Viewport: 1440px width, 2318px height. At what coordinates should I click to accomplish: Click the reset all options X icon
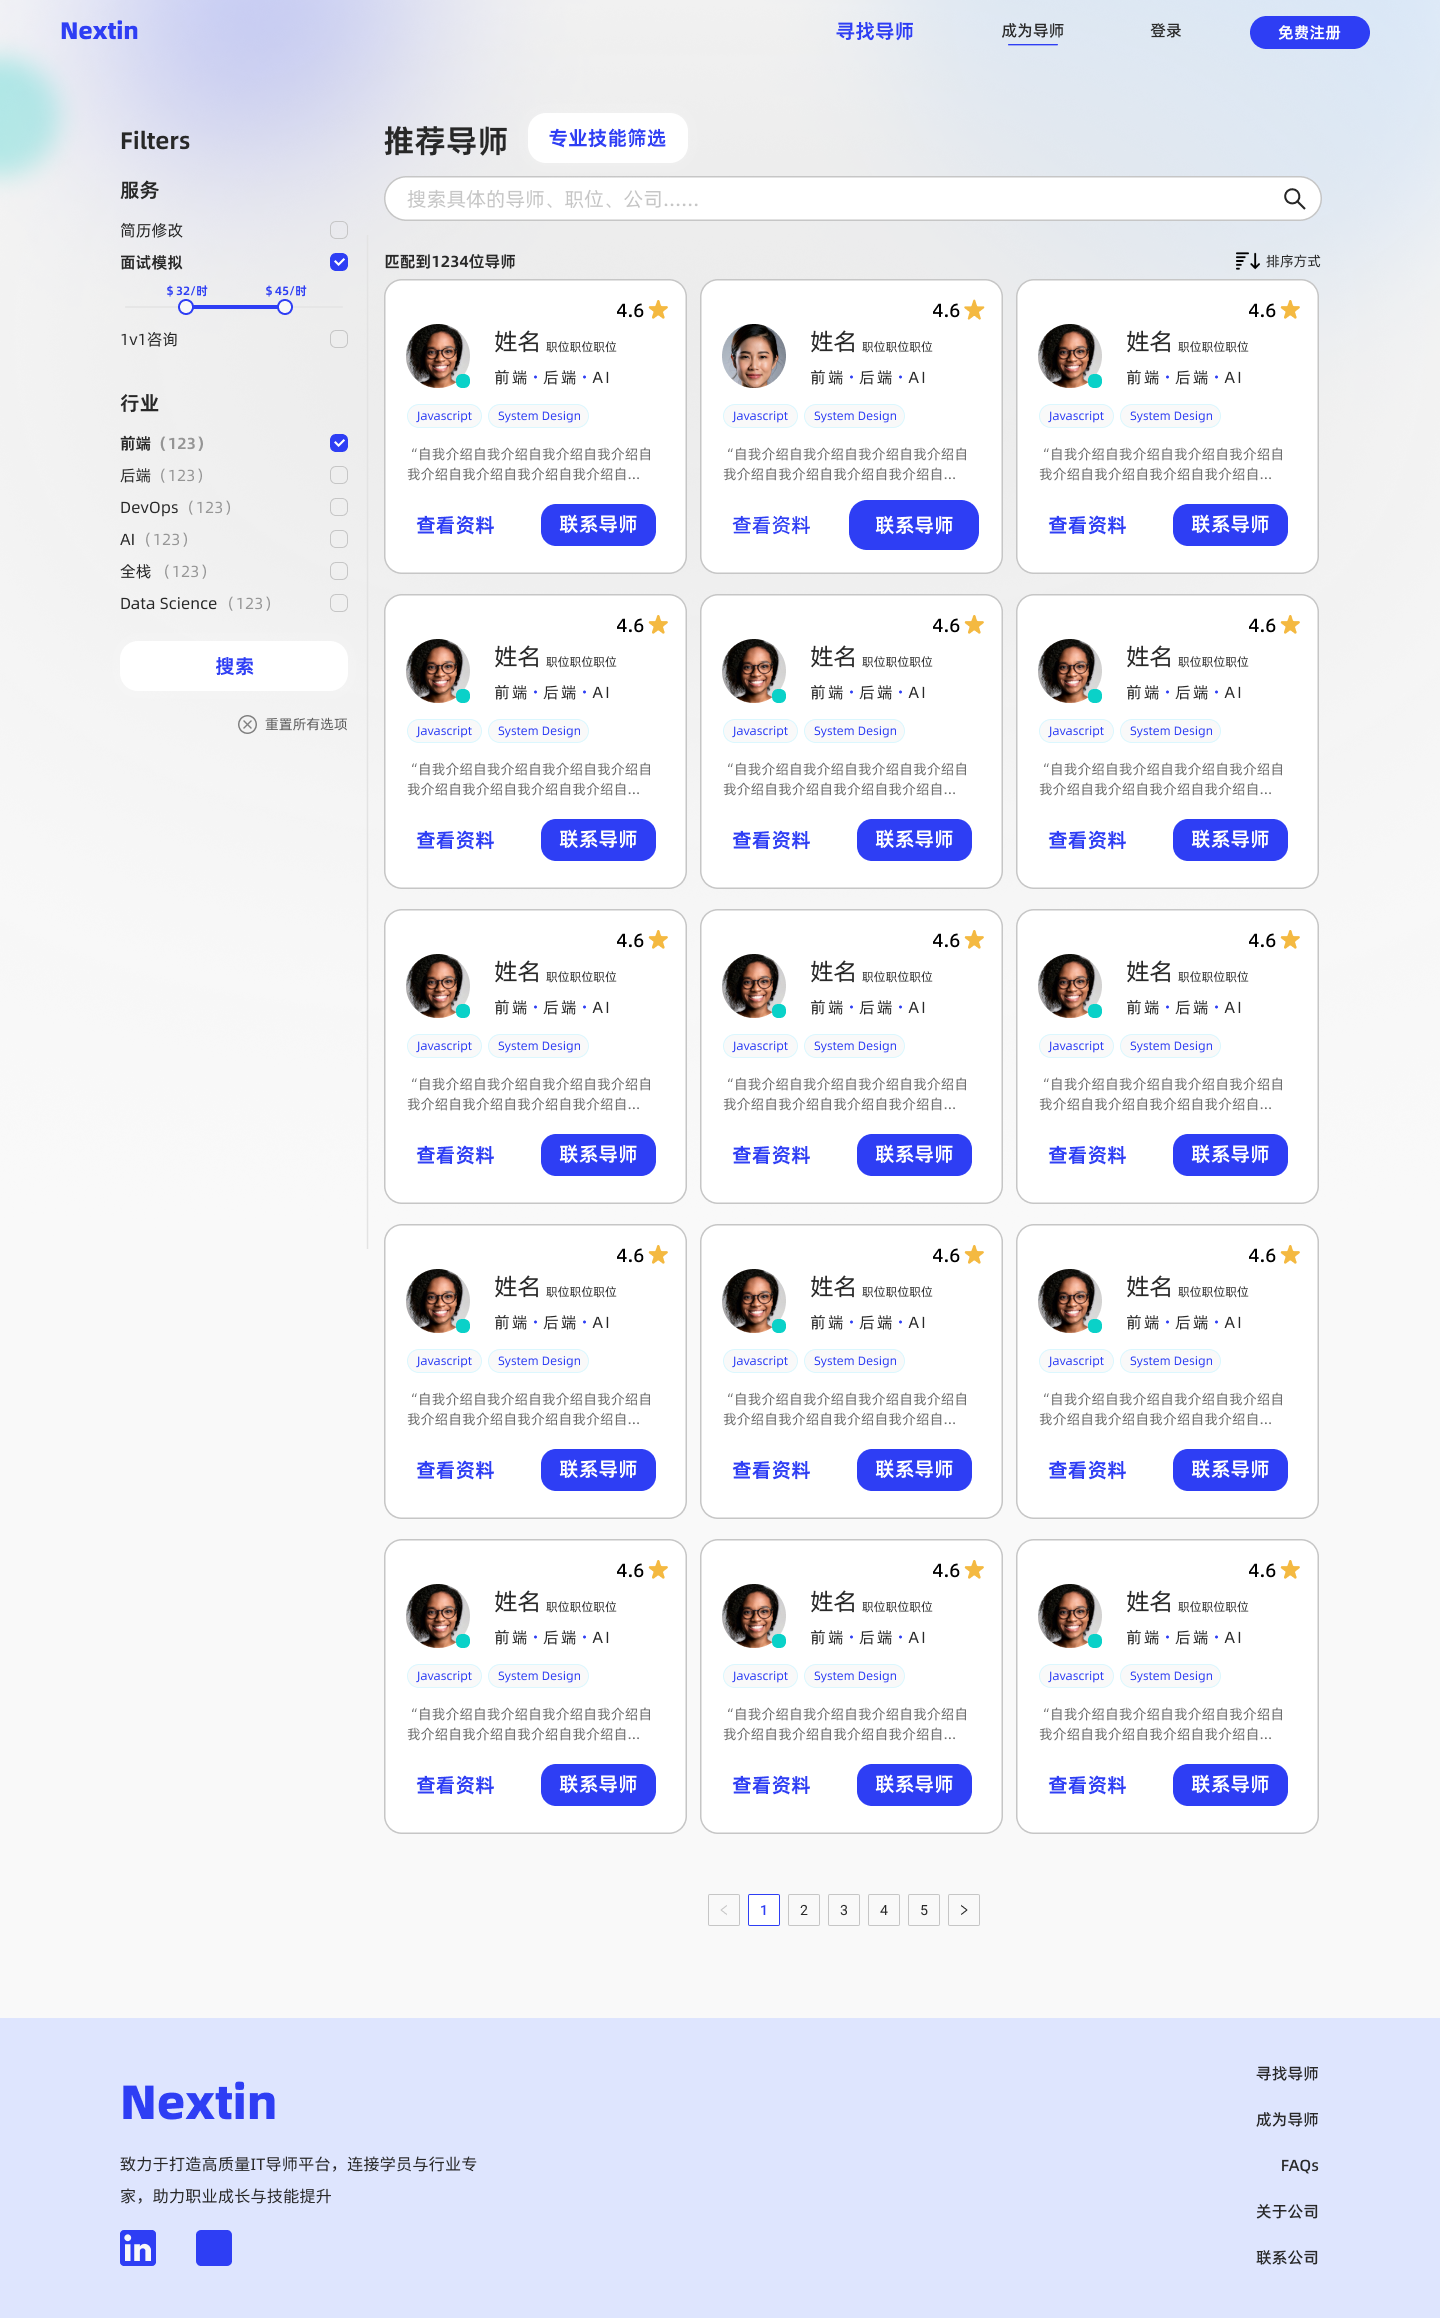pos(247,724)
